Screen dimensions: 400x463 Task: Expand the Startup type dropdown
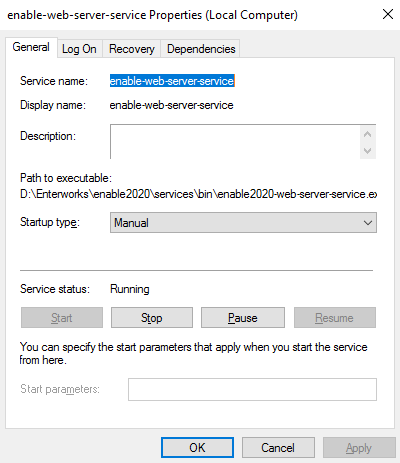[243, 222]
